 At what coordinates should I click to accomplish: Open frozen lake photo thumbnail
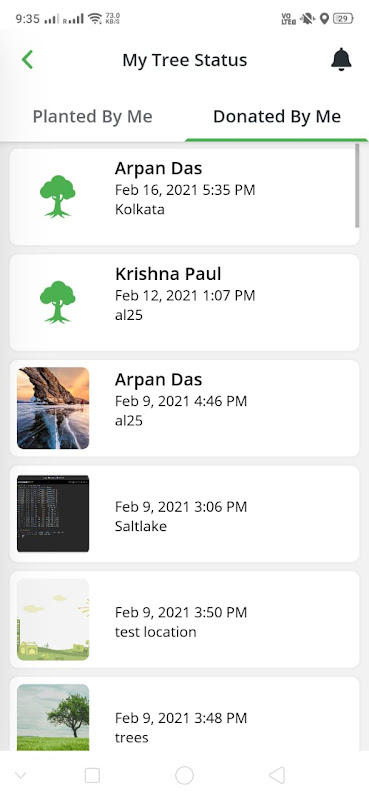[53, 408]
